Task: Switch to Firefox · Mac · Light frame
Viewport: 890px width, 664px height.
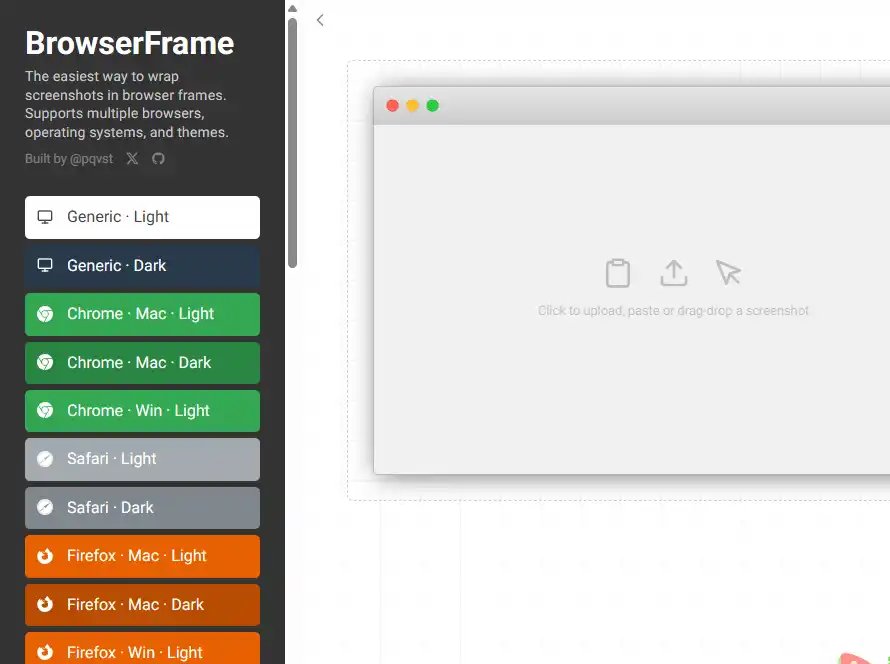Action: pos(142,556)
